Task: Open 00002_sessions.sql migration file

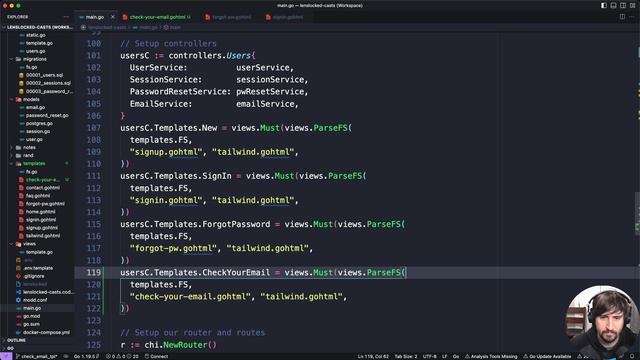Action: [x=48, y=83]
